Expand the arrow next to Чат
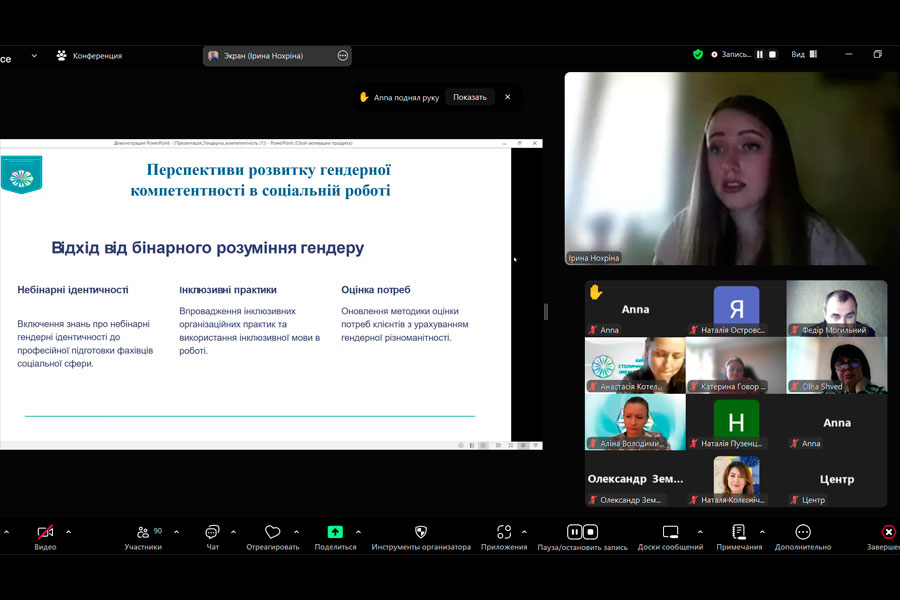Viewport: 900px width, 600px height. point(234,532)
